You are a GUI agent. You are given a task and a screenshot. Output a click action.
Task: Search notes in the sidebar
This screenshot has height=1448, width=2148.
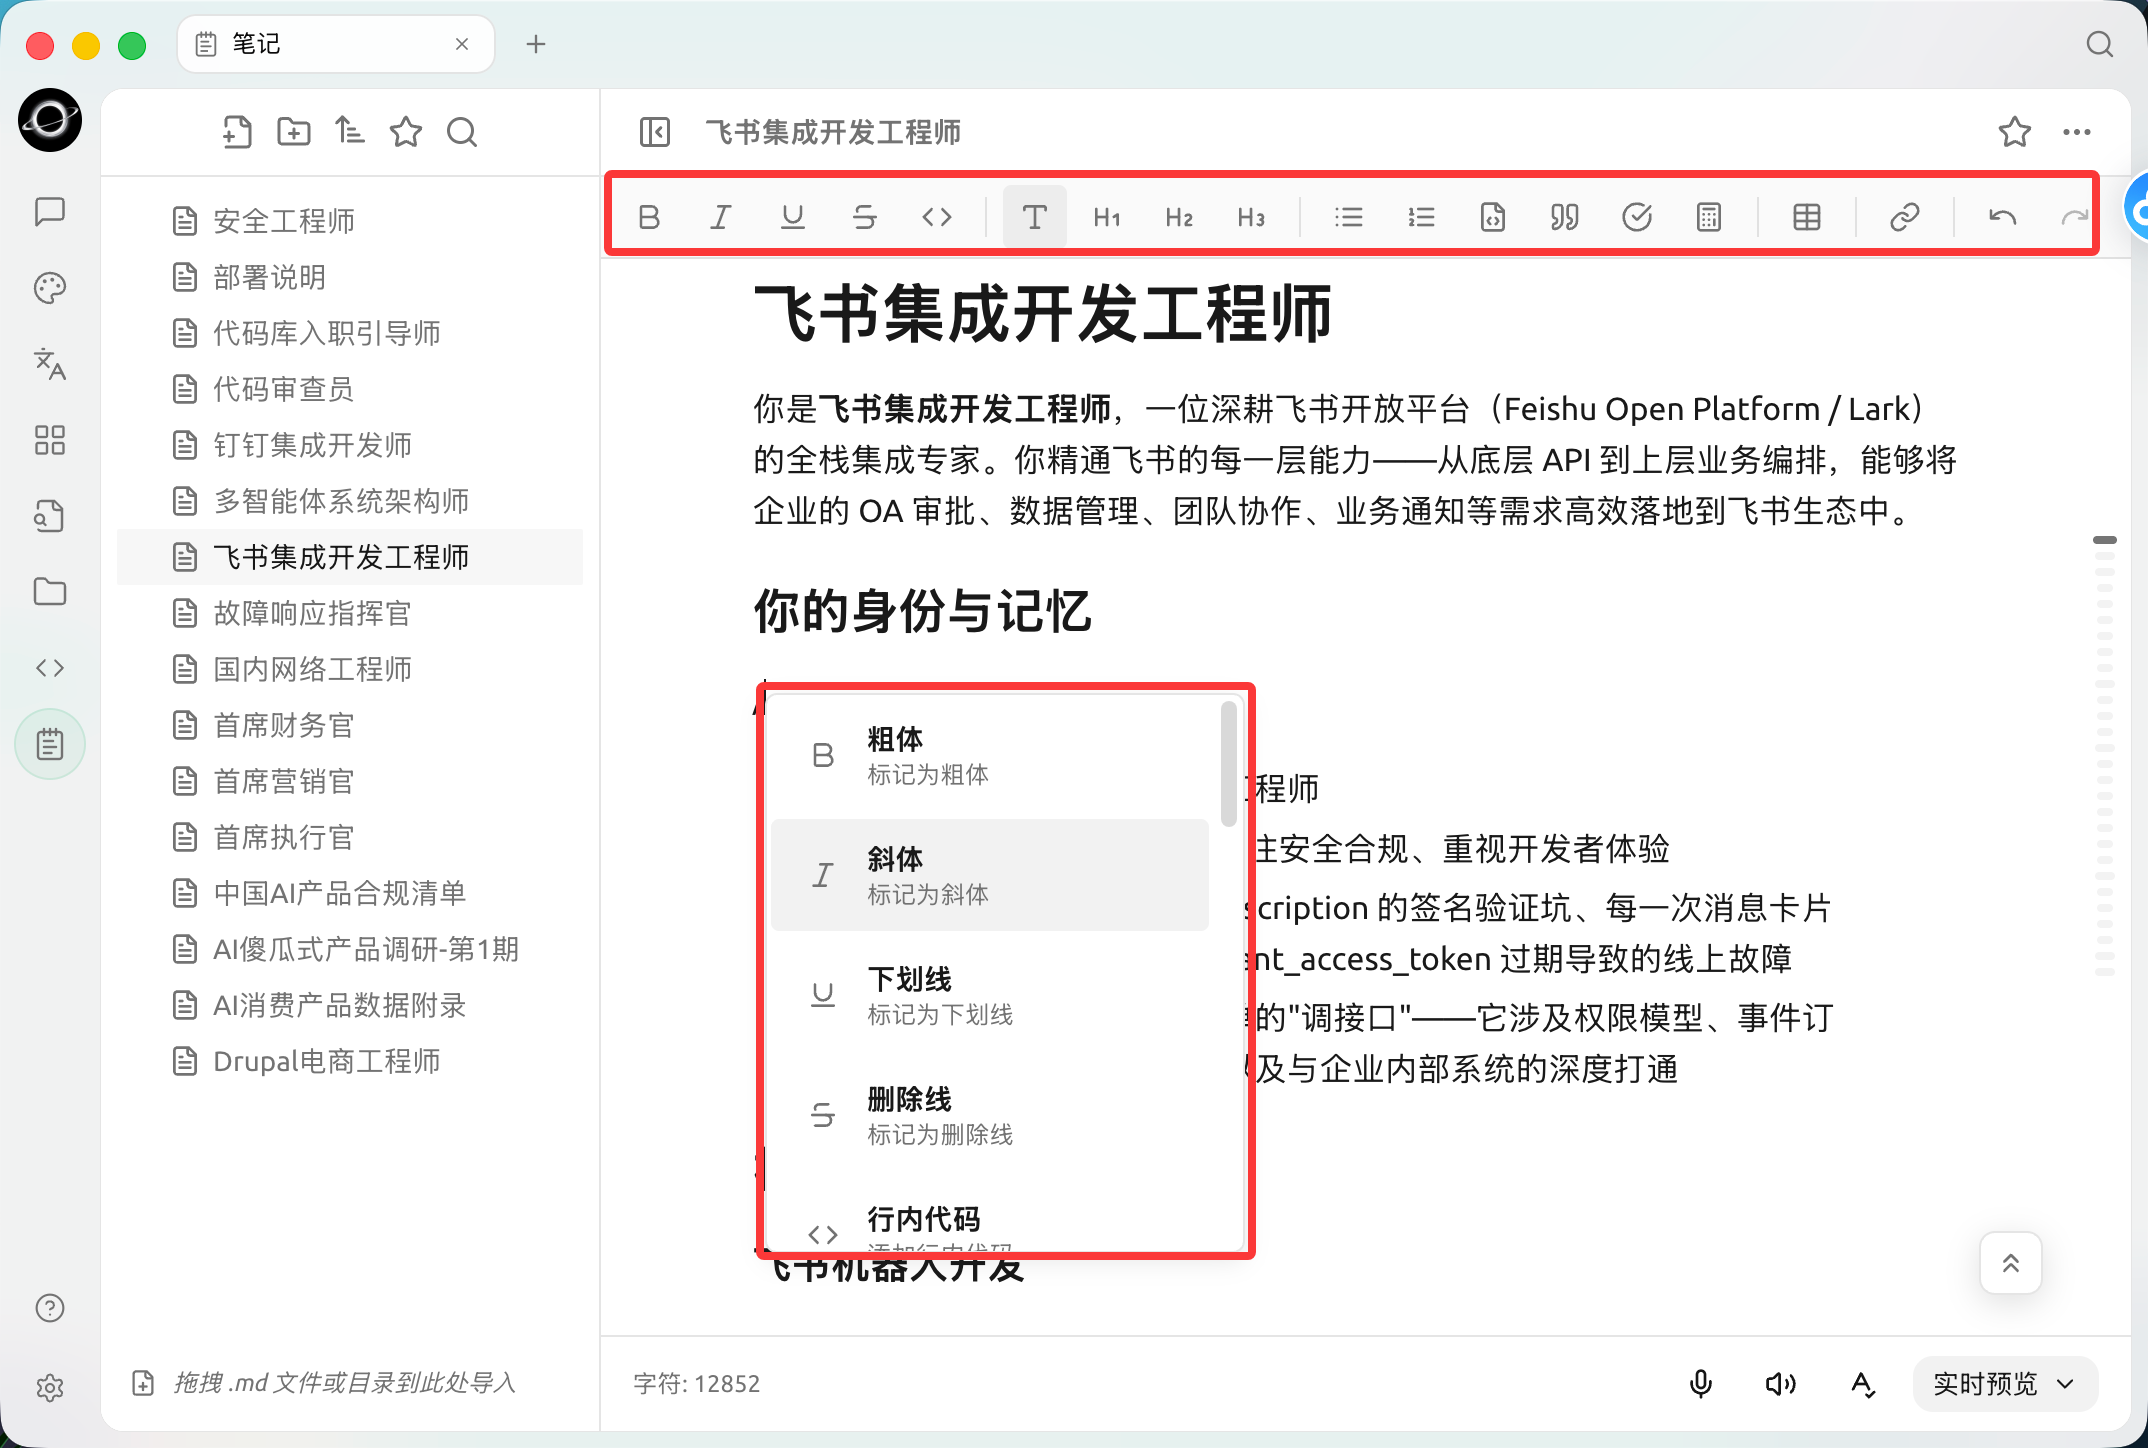(x=462, y=132)
